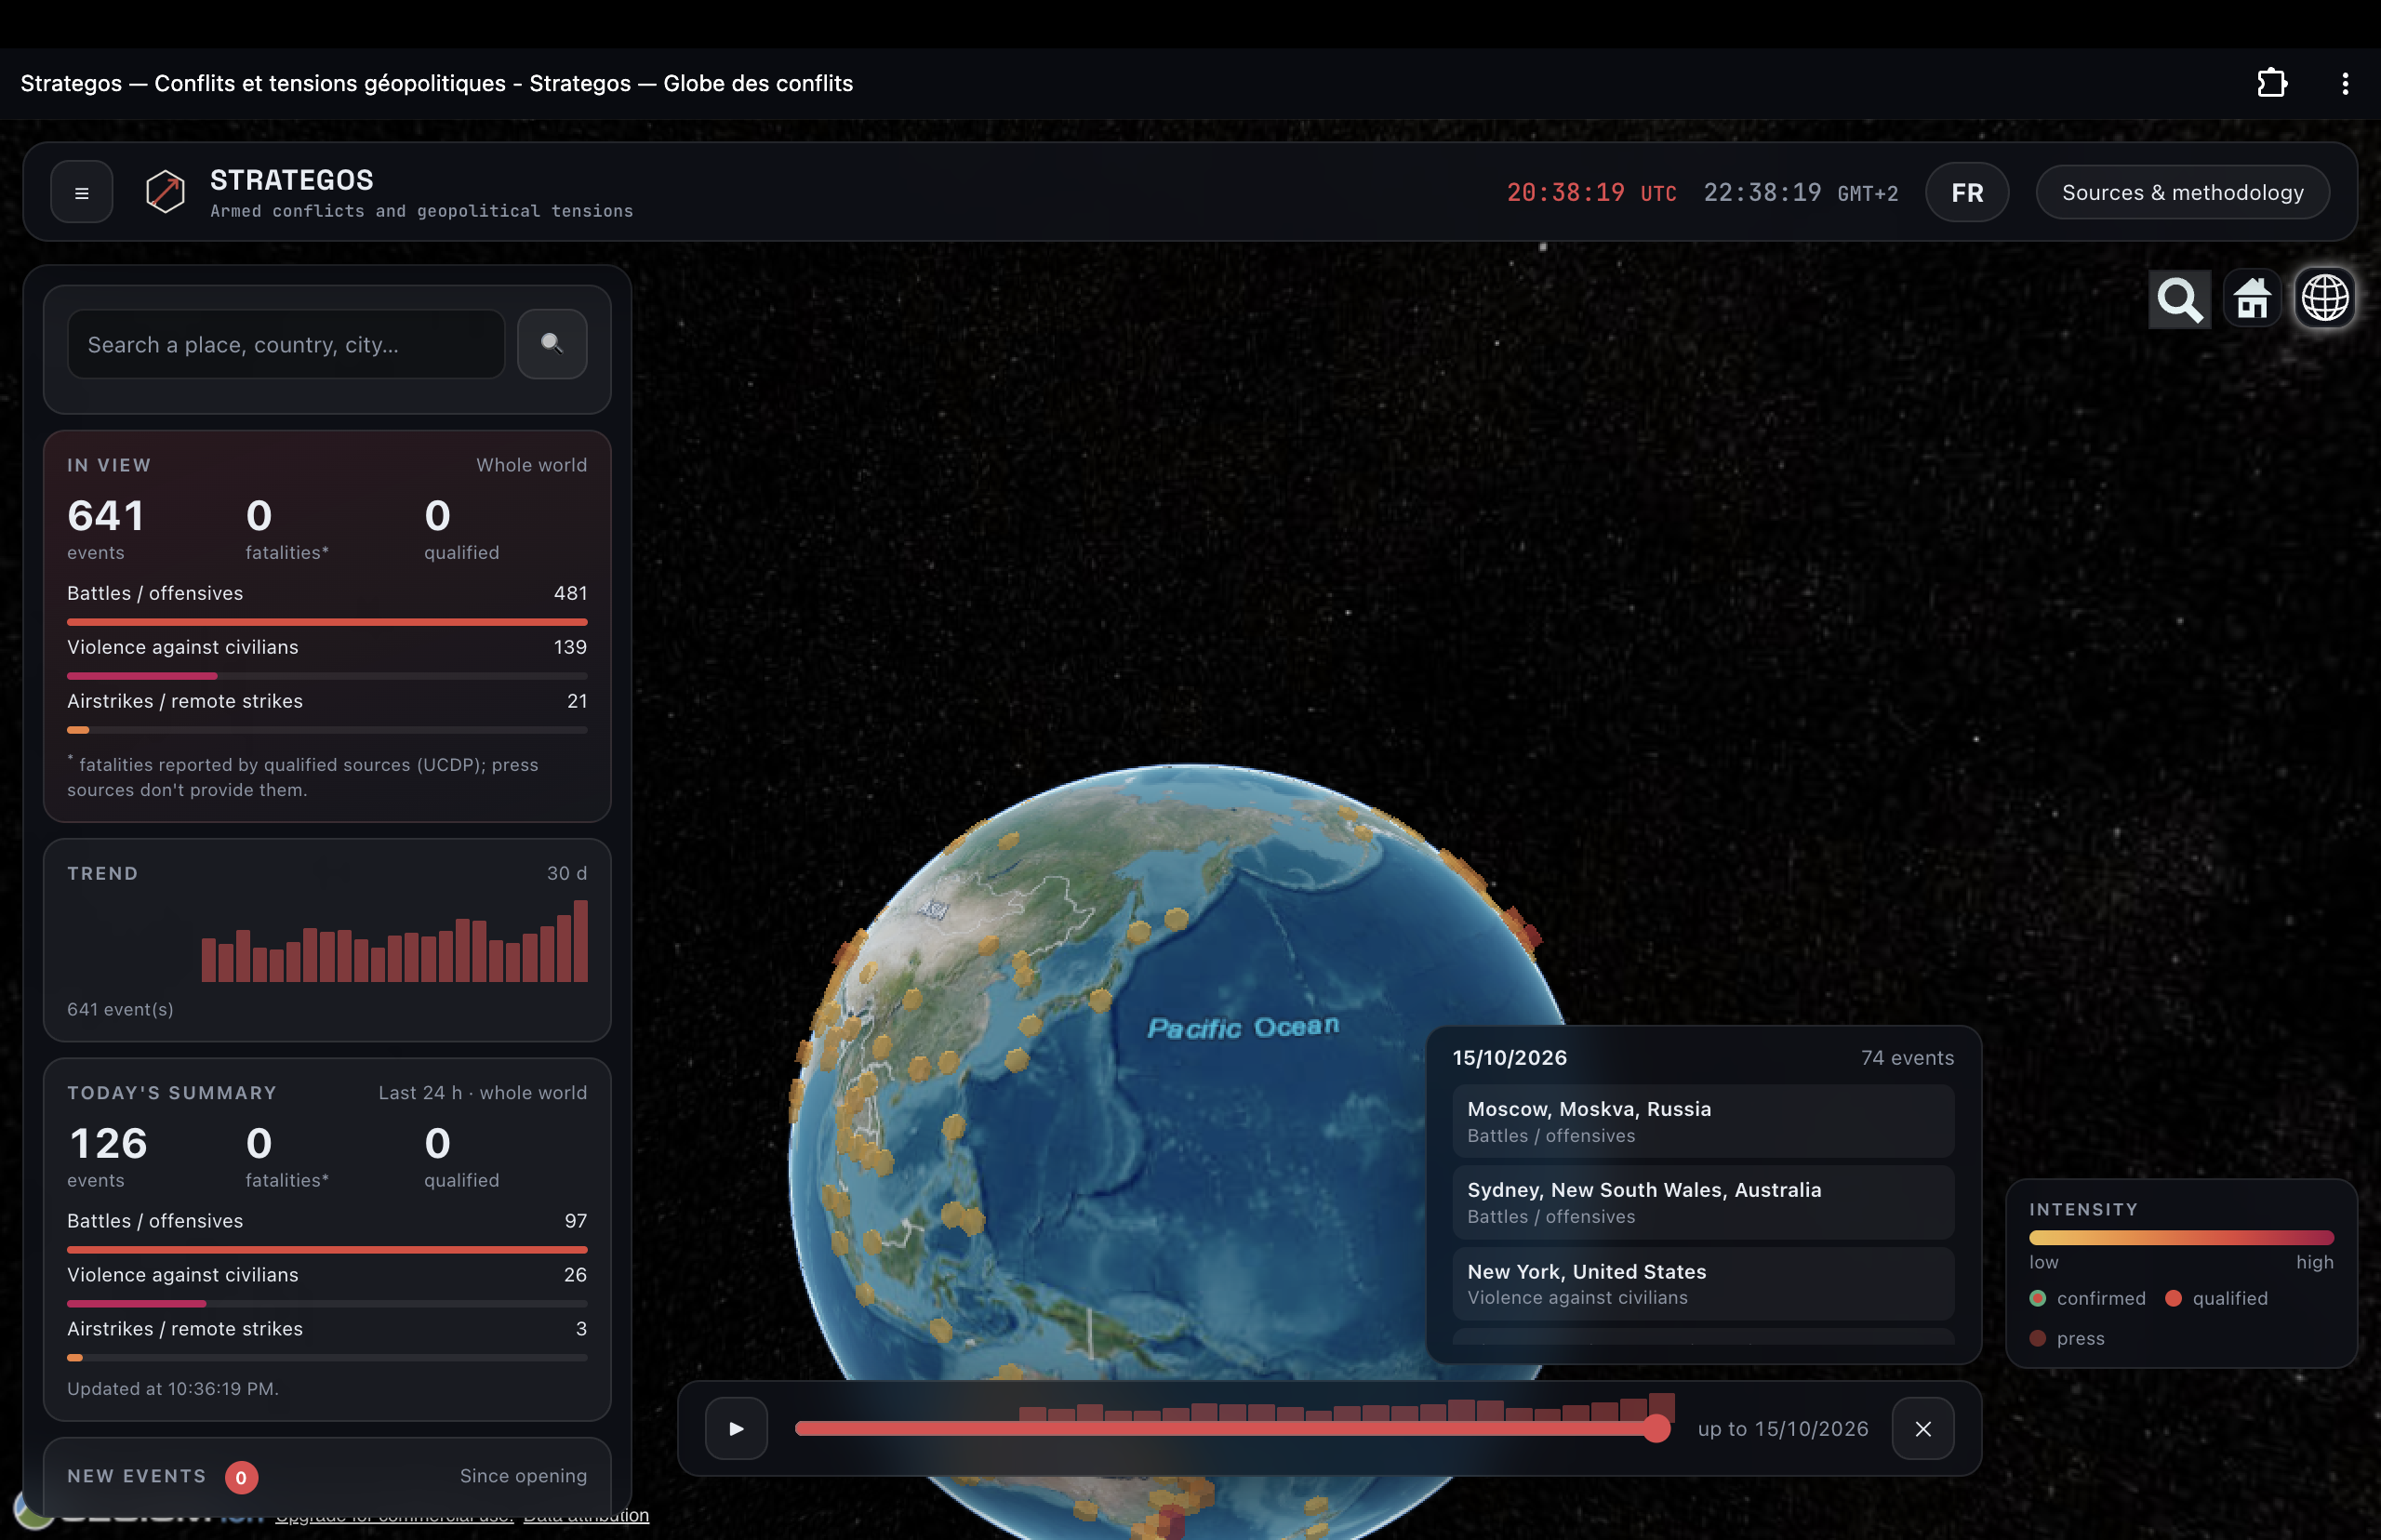The width and height of the screenshot is (2381, 1540).
Task: Open the hamburger menu button
Action: pyautogui.click(x=82, y=192)
